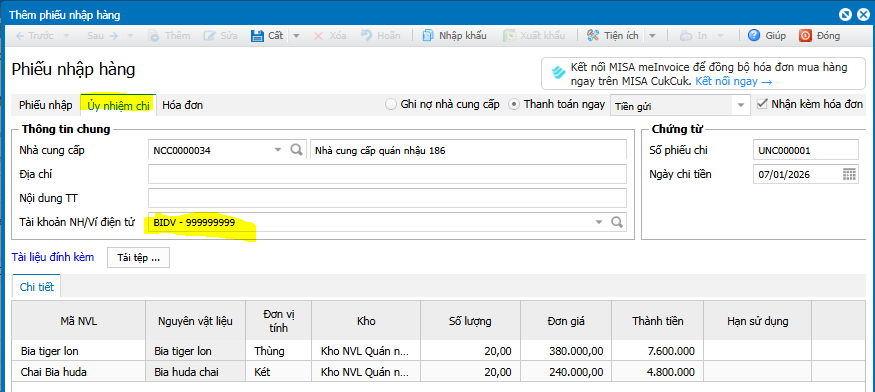Click the 7.600.000 amount cell

(656, 351)
